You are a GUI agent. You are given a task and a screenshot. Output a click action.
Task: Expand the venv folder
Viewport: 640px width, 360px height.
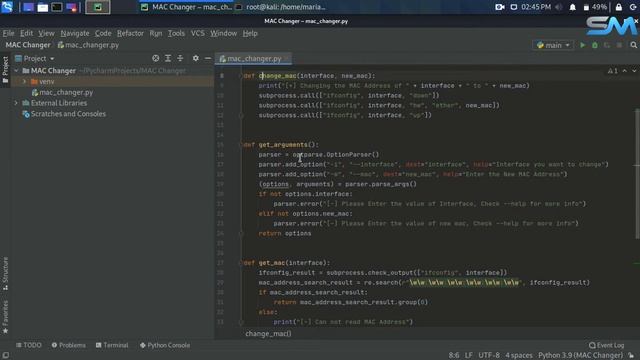24,82
